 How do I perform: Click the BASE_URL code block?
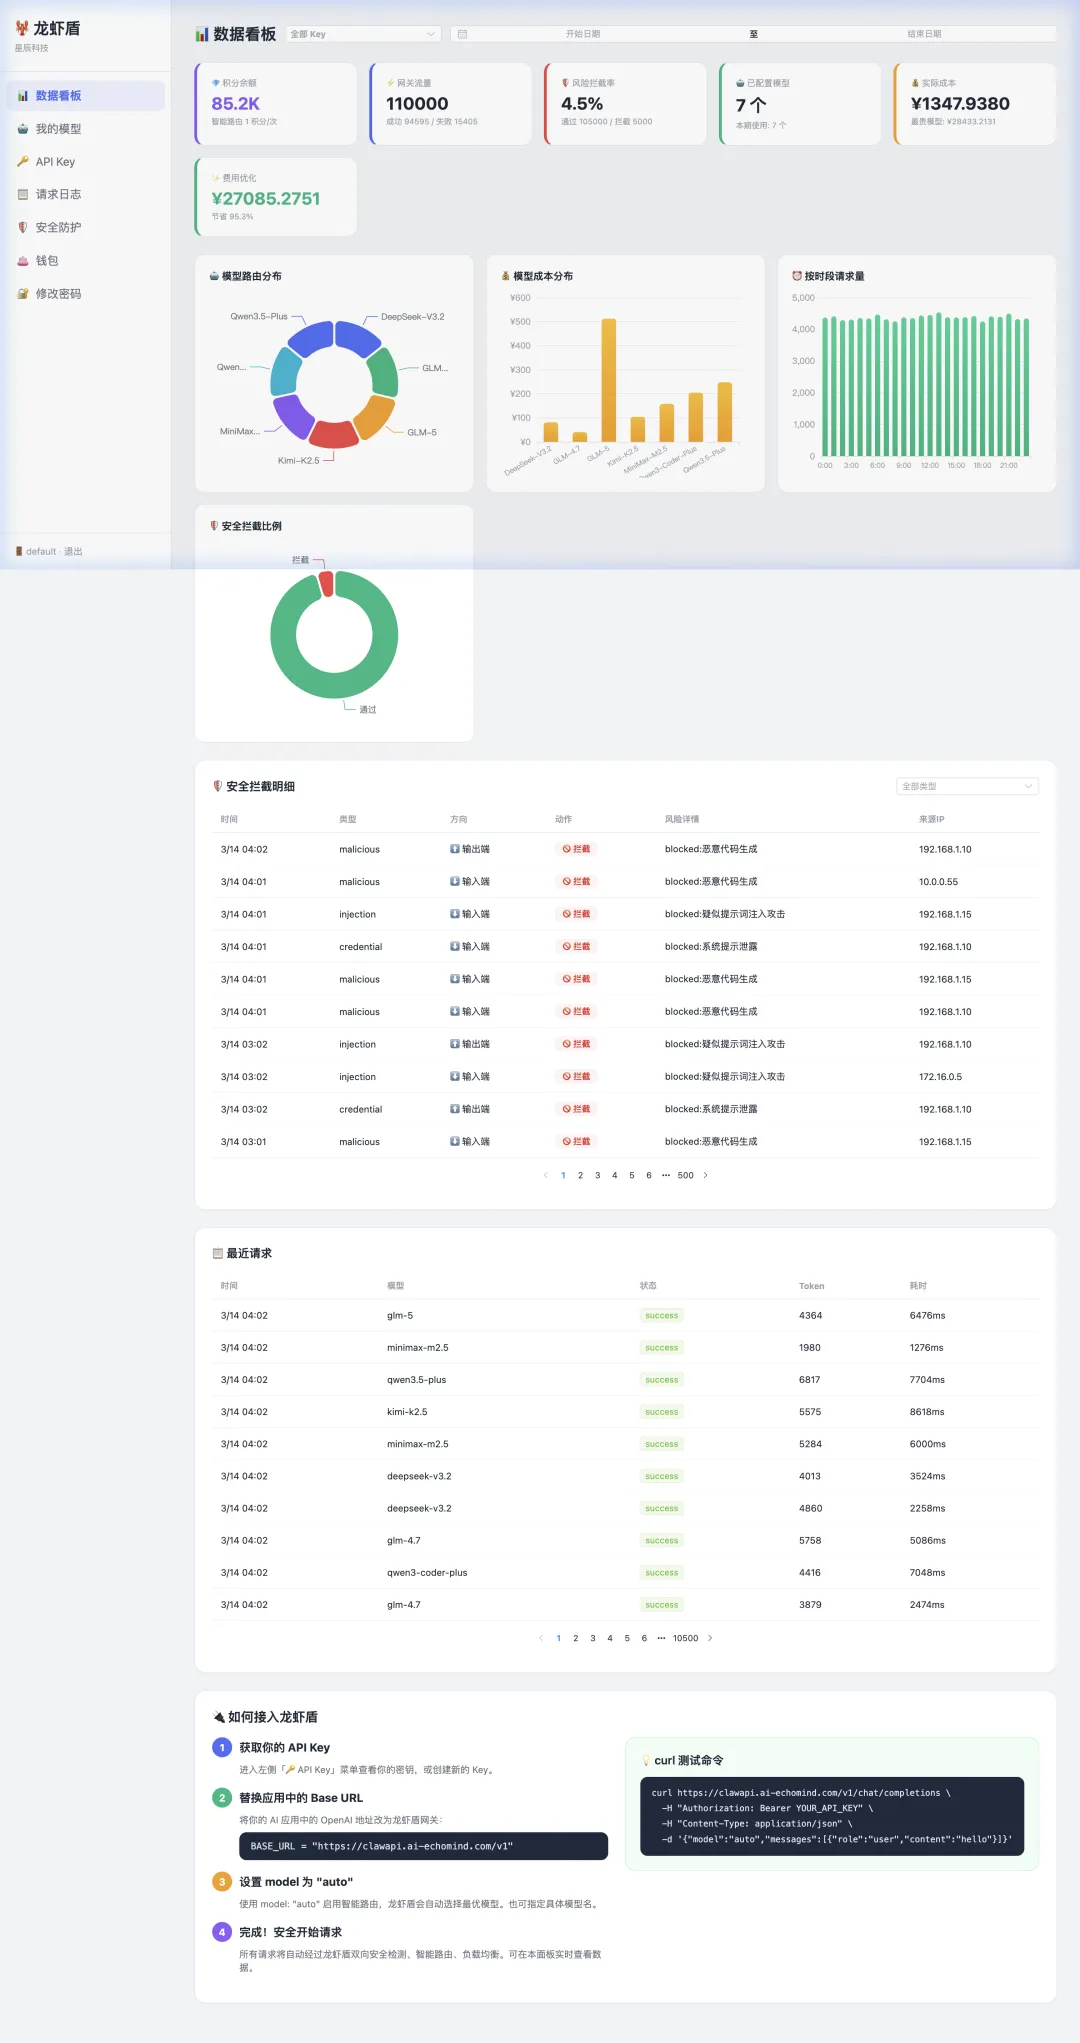[x=423, y=1846]
